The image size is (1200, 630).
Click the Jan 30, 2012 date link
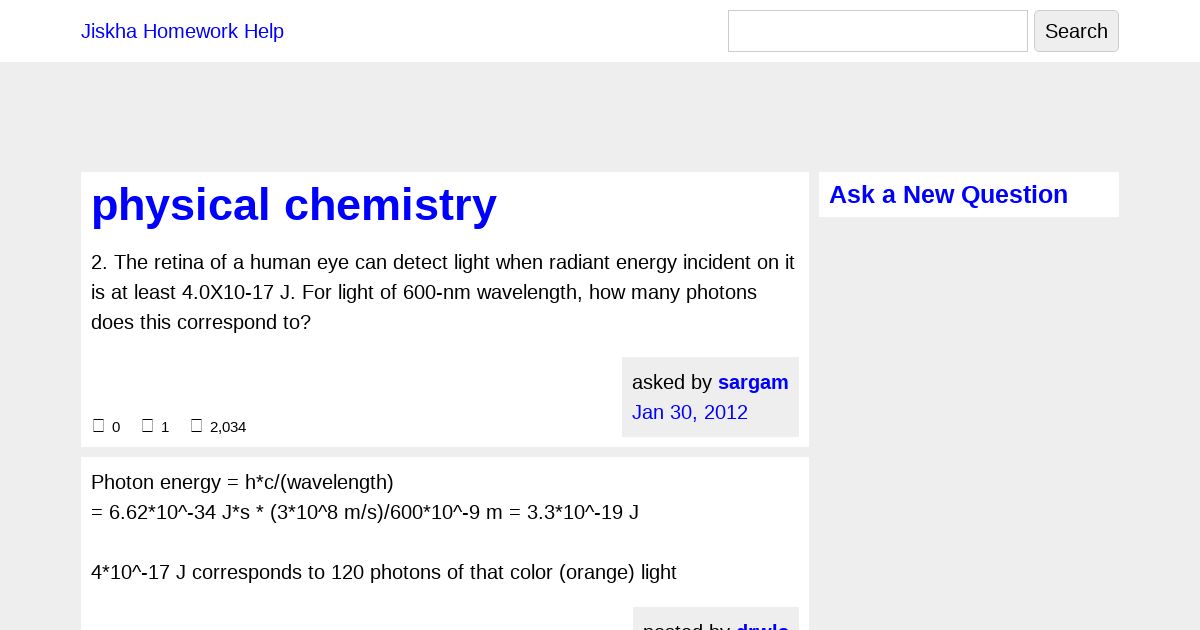(x=690, y=412)
